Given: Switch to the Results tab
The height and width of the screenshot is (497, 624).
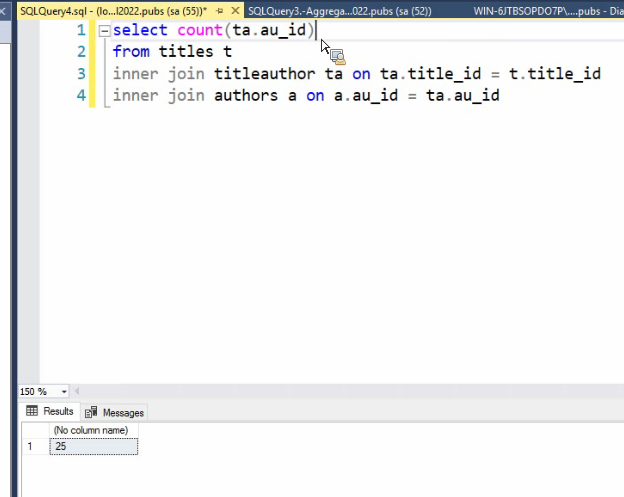Looking at the screenshot, I should 50,411.
